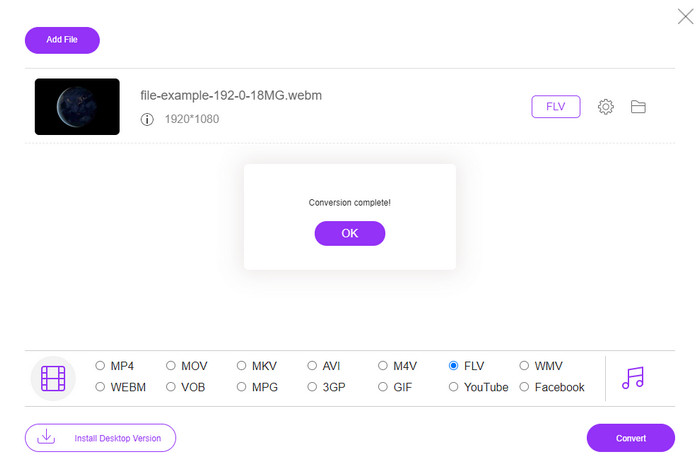Open the settings gear for the file
The image size is (700, 474).
[x=605, y=107]
